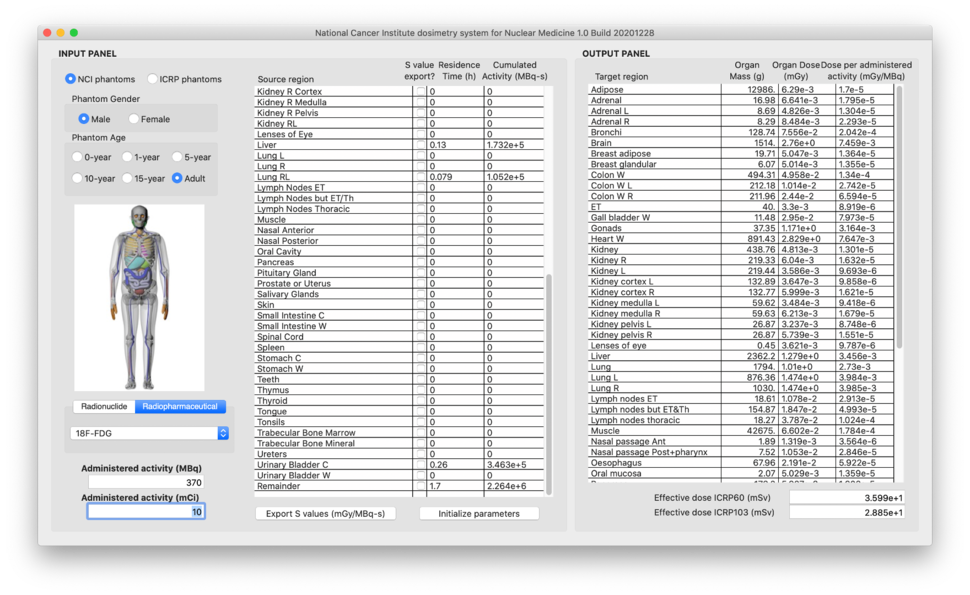Screen dimensions: 970x595
Task: Enable S value export for Lung RL
Action: point(420,177)
